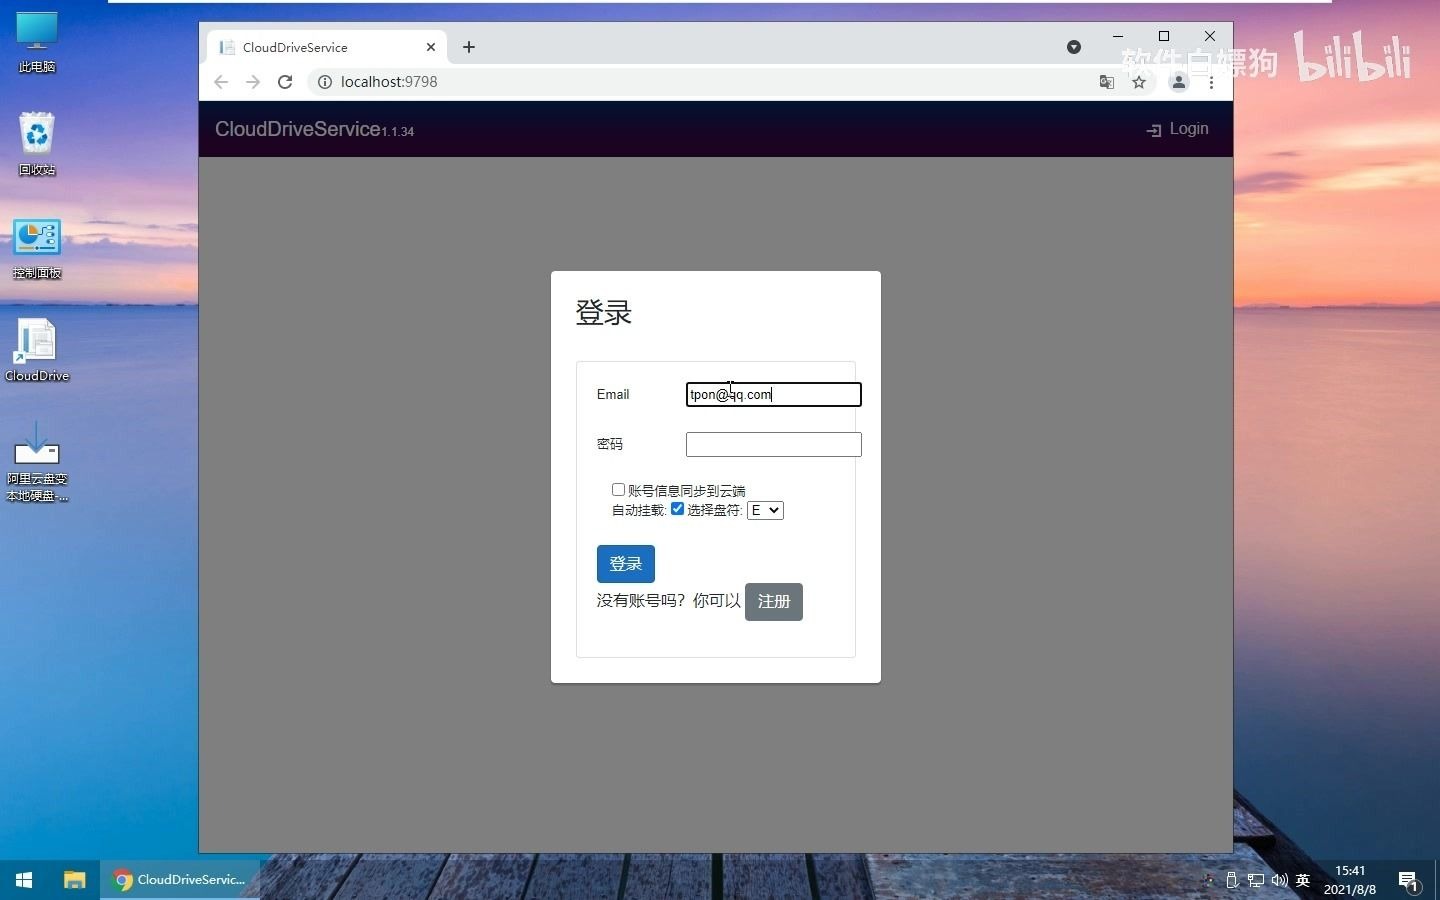Image resolution: width=1440 pixels, height=900 pixels.
Task: Click the browser back arrow
Action: (221, 82)
